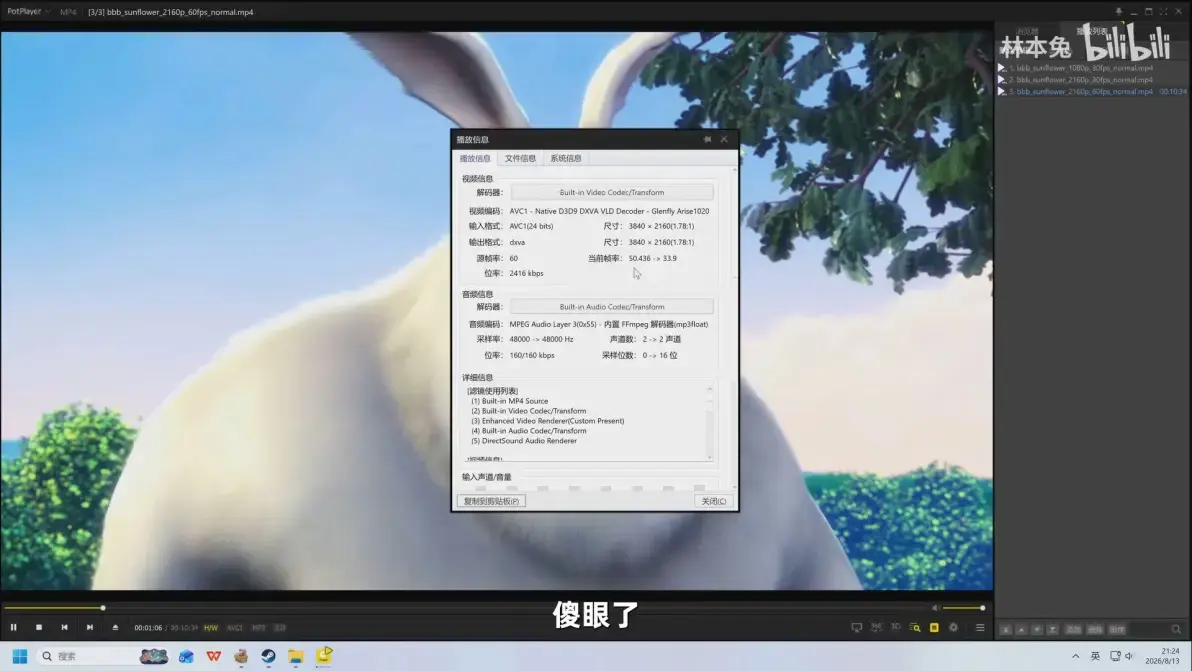This screenshot has height=671, width=1192.
Task: Open the screen cast icon
Action: tap(857, 628)
